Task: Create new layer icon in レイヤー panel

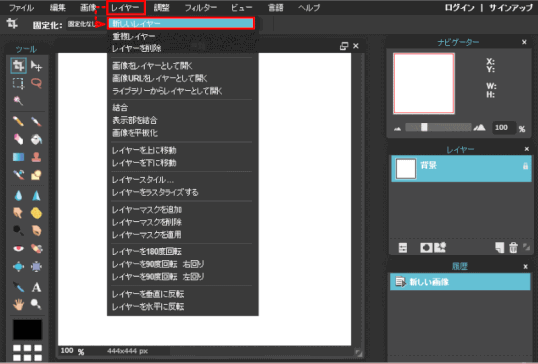Action: [500, 247]
